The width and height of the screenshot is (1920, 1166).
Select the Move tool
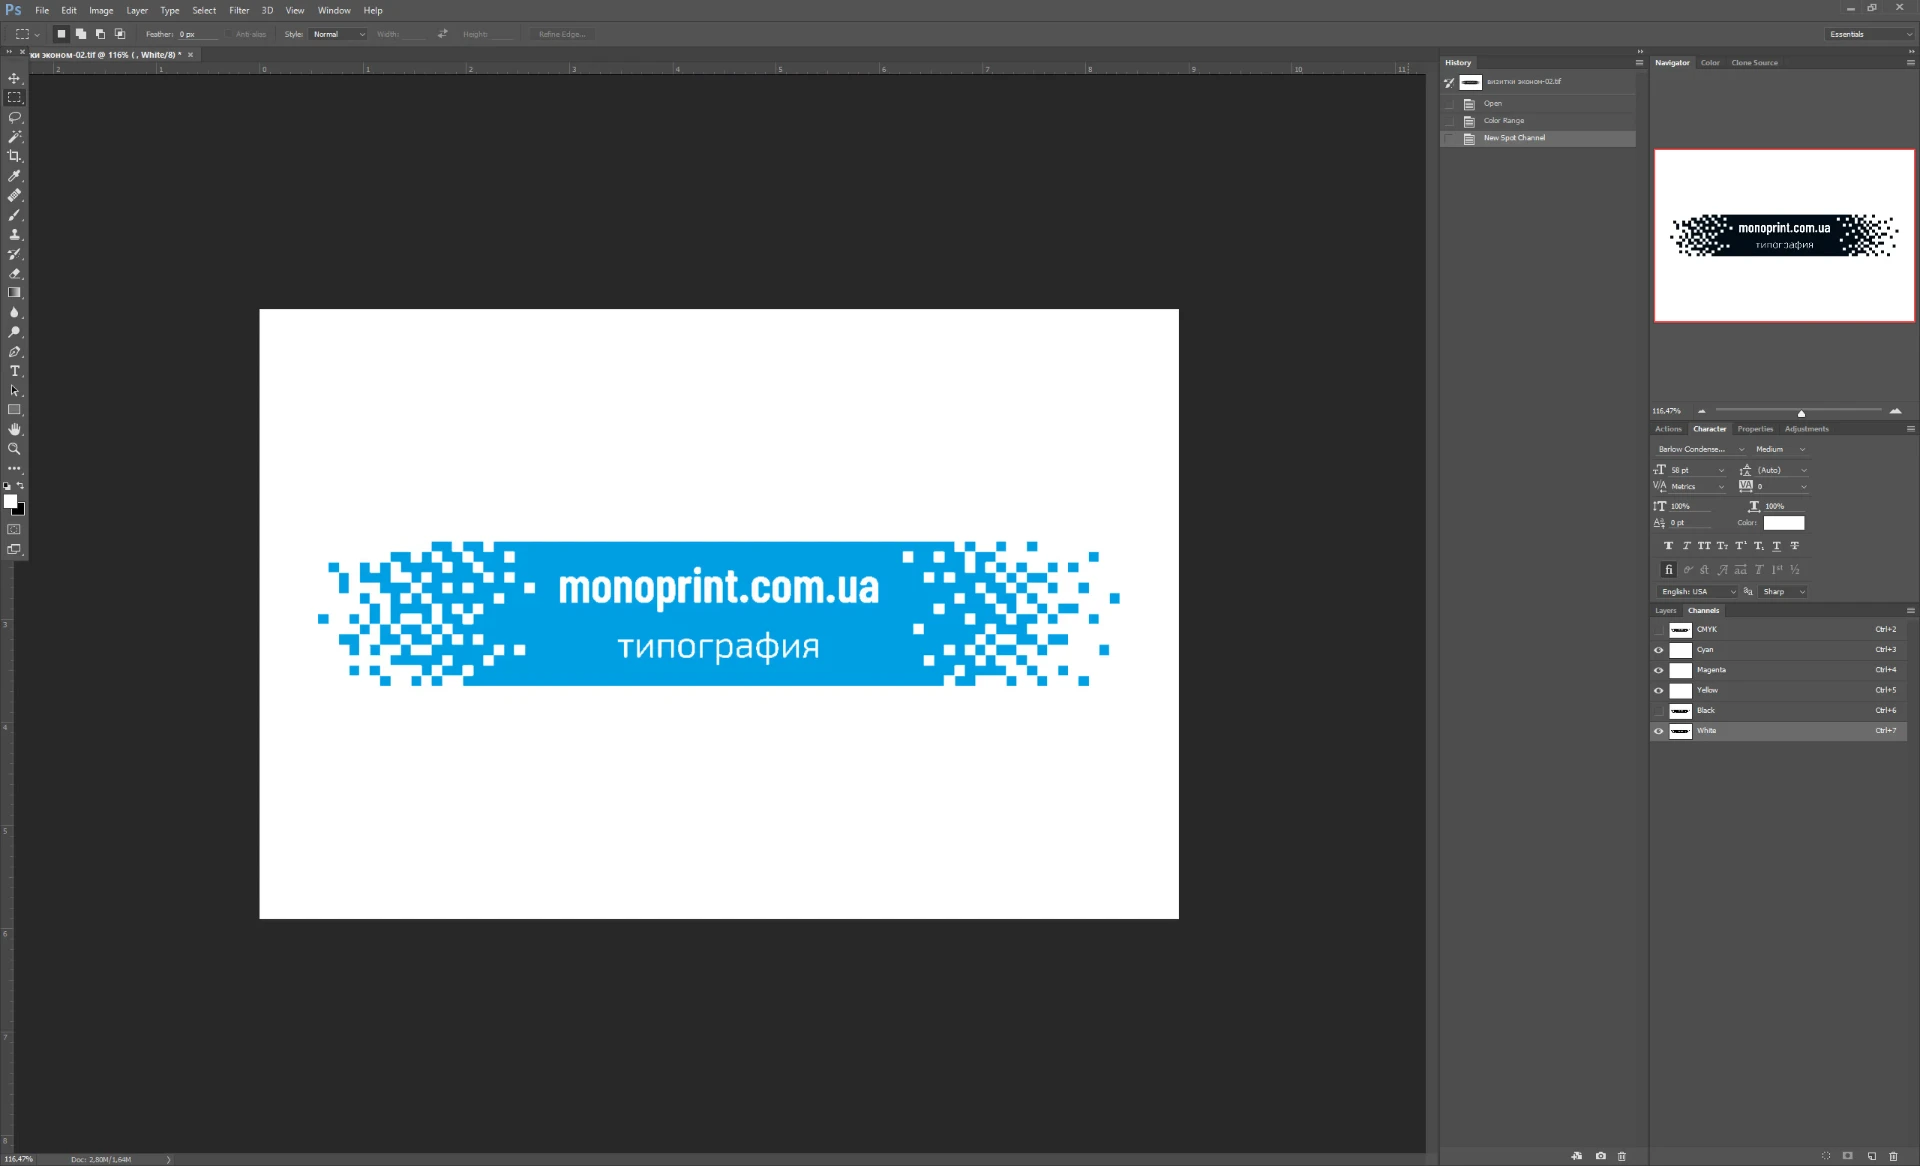14,78
